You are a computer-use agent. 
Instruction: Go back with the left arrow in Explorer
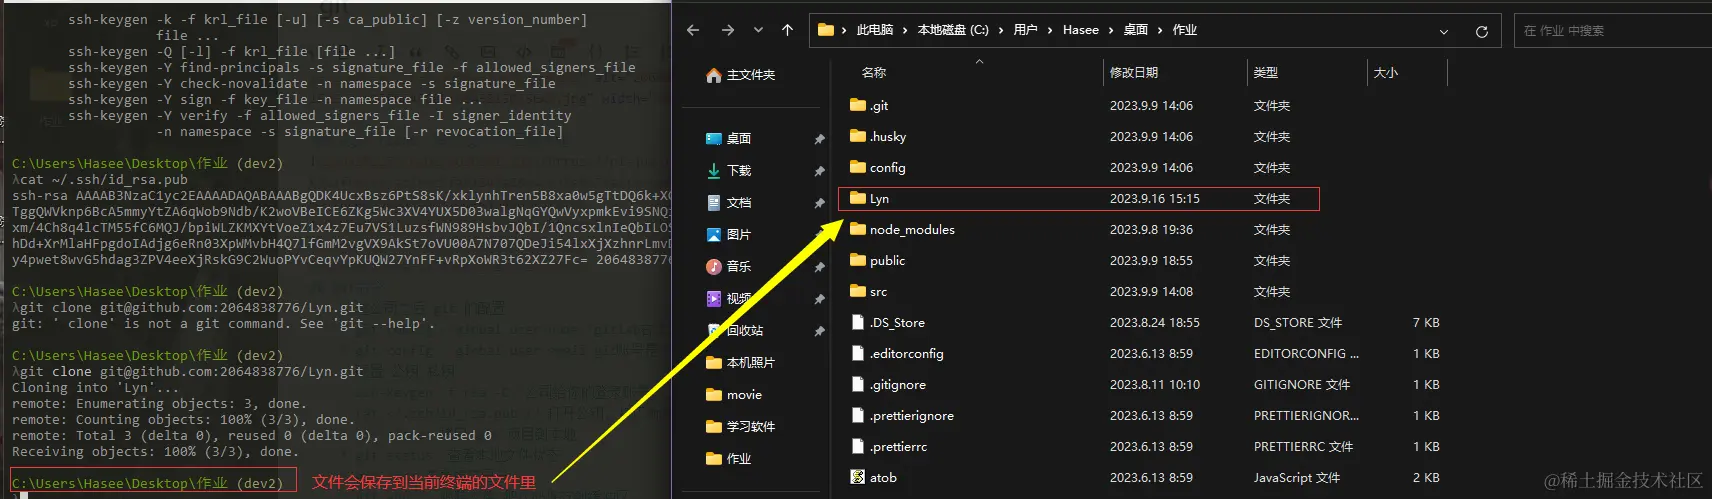693,30
